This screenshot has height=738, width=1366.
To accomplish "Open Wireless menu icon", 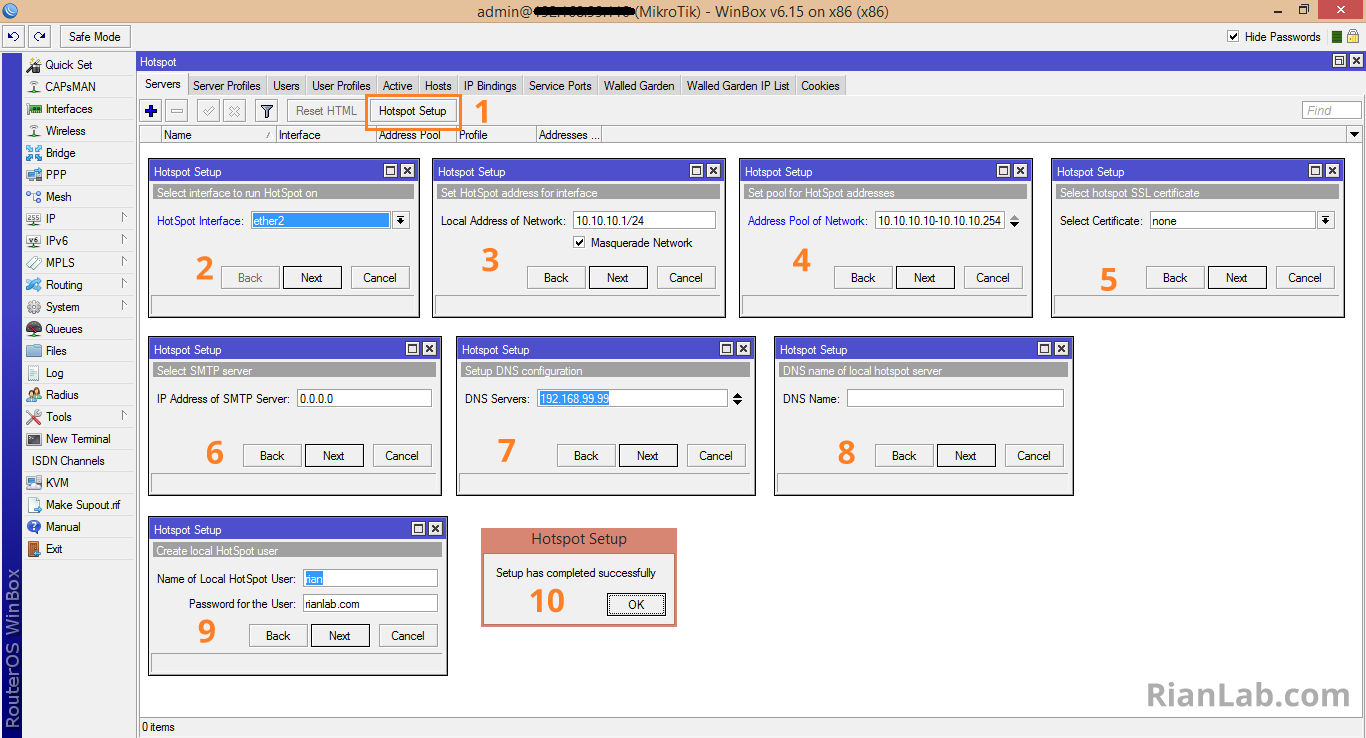I will tap(34, 131).
